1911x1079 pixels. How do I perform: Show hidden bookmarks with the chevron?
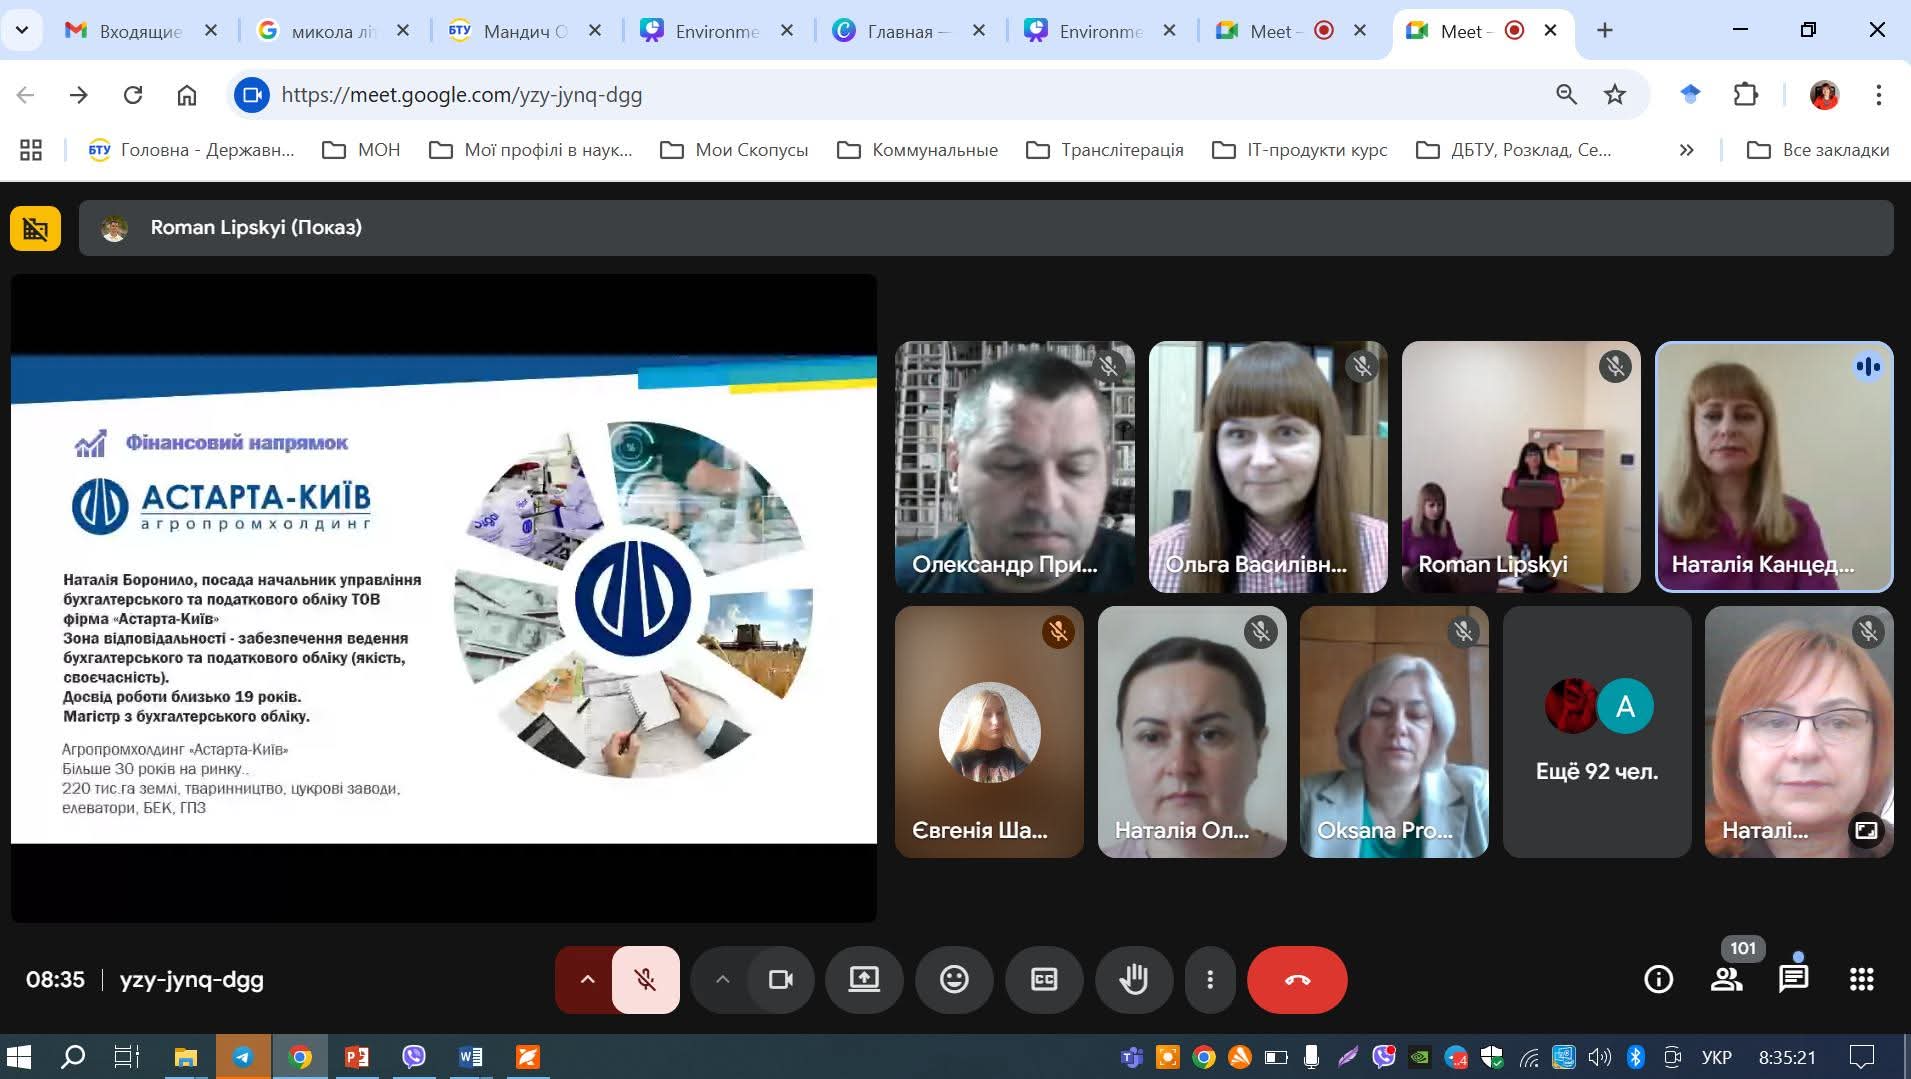pyautogui.click(x=1686, y=150)
